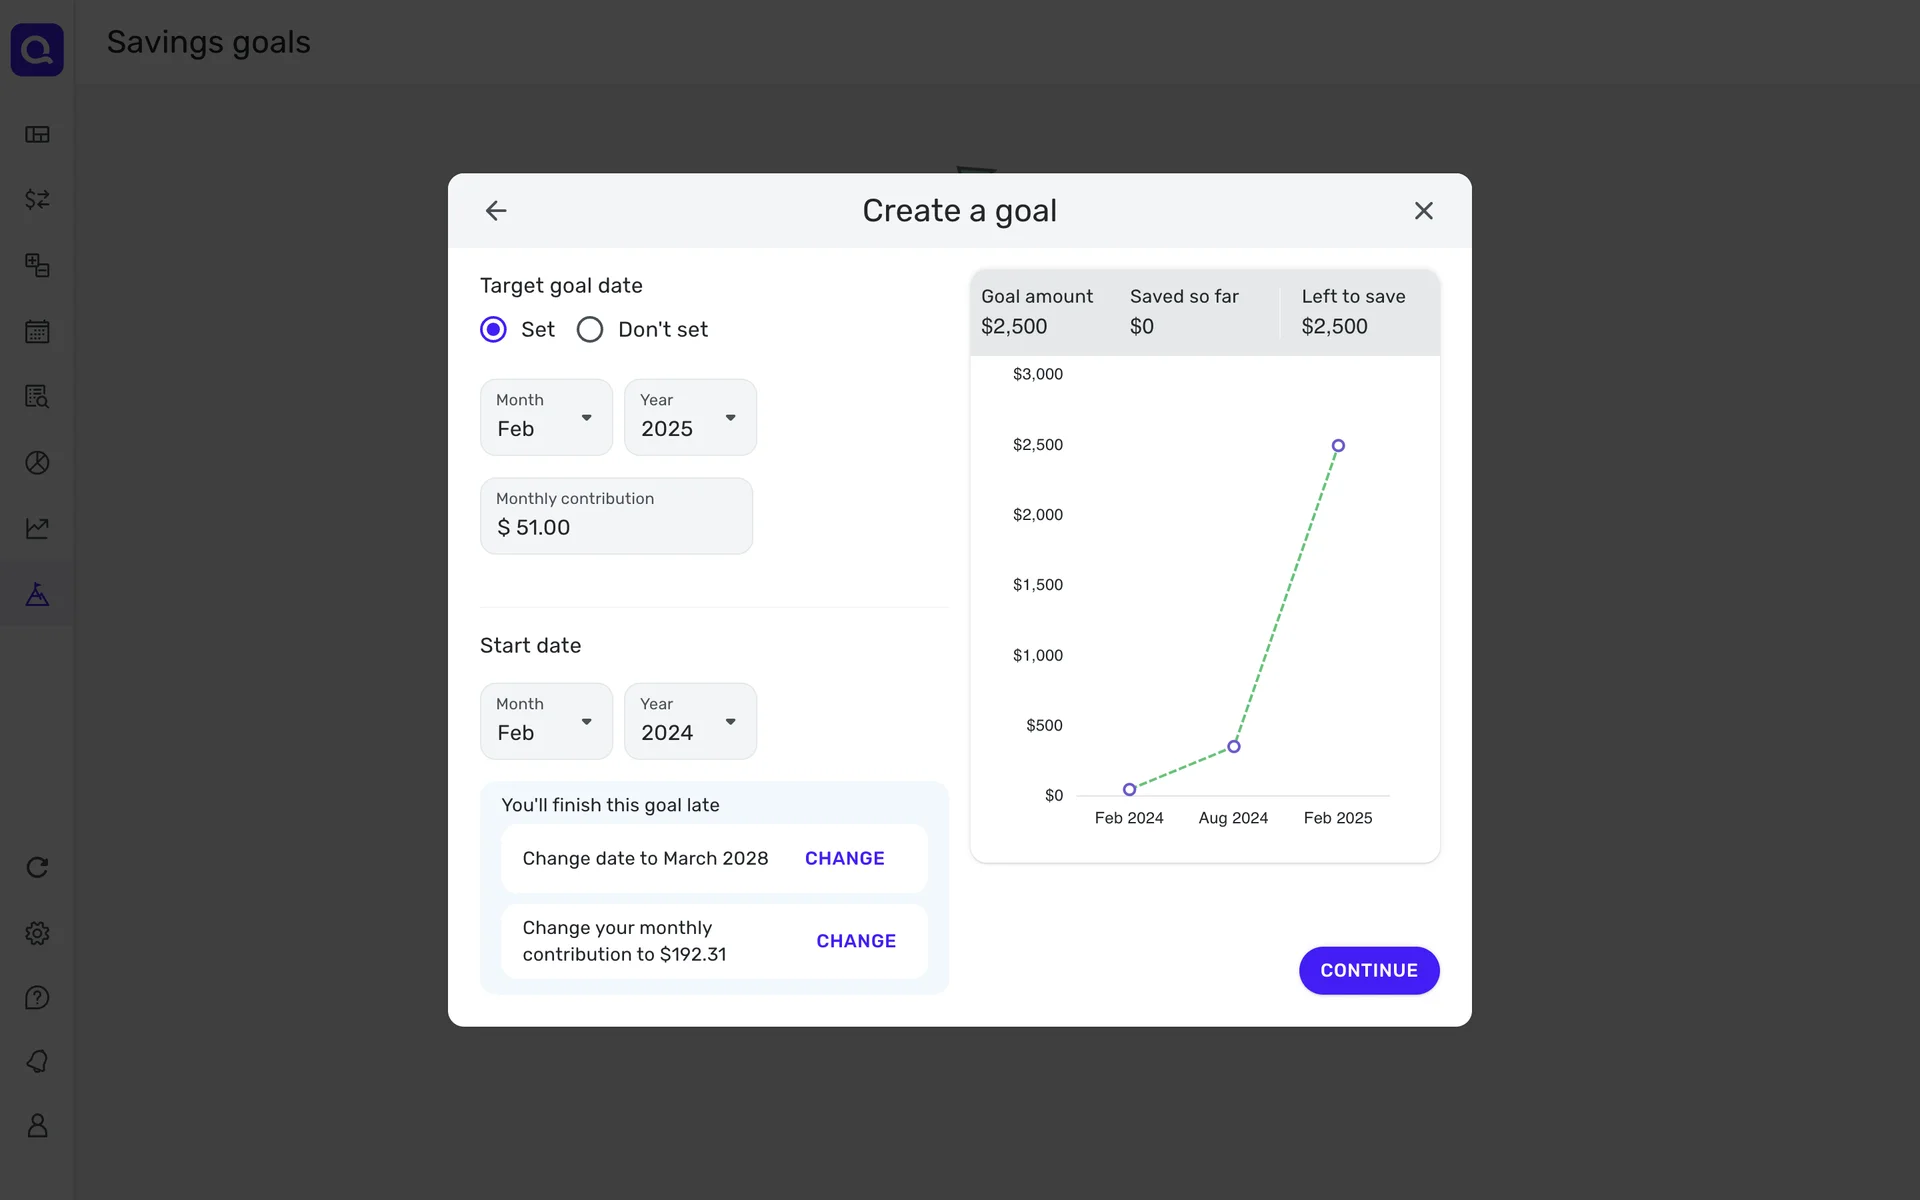Open the calendar icon in the sidebar
The width and height of the screenshot is (1920, 1200).
tap(37, 331)
